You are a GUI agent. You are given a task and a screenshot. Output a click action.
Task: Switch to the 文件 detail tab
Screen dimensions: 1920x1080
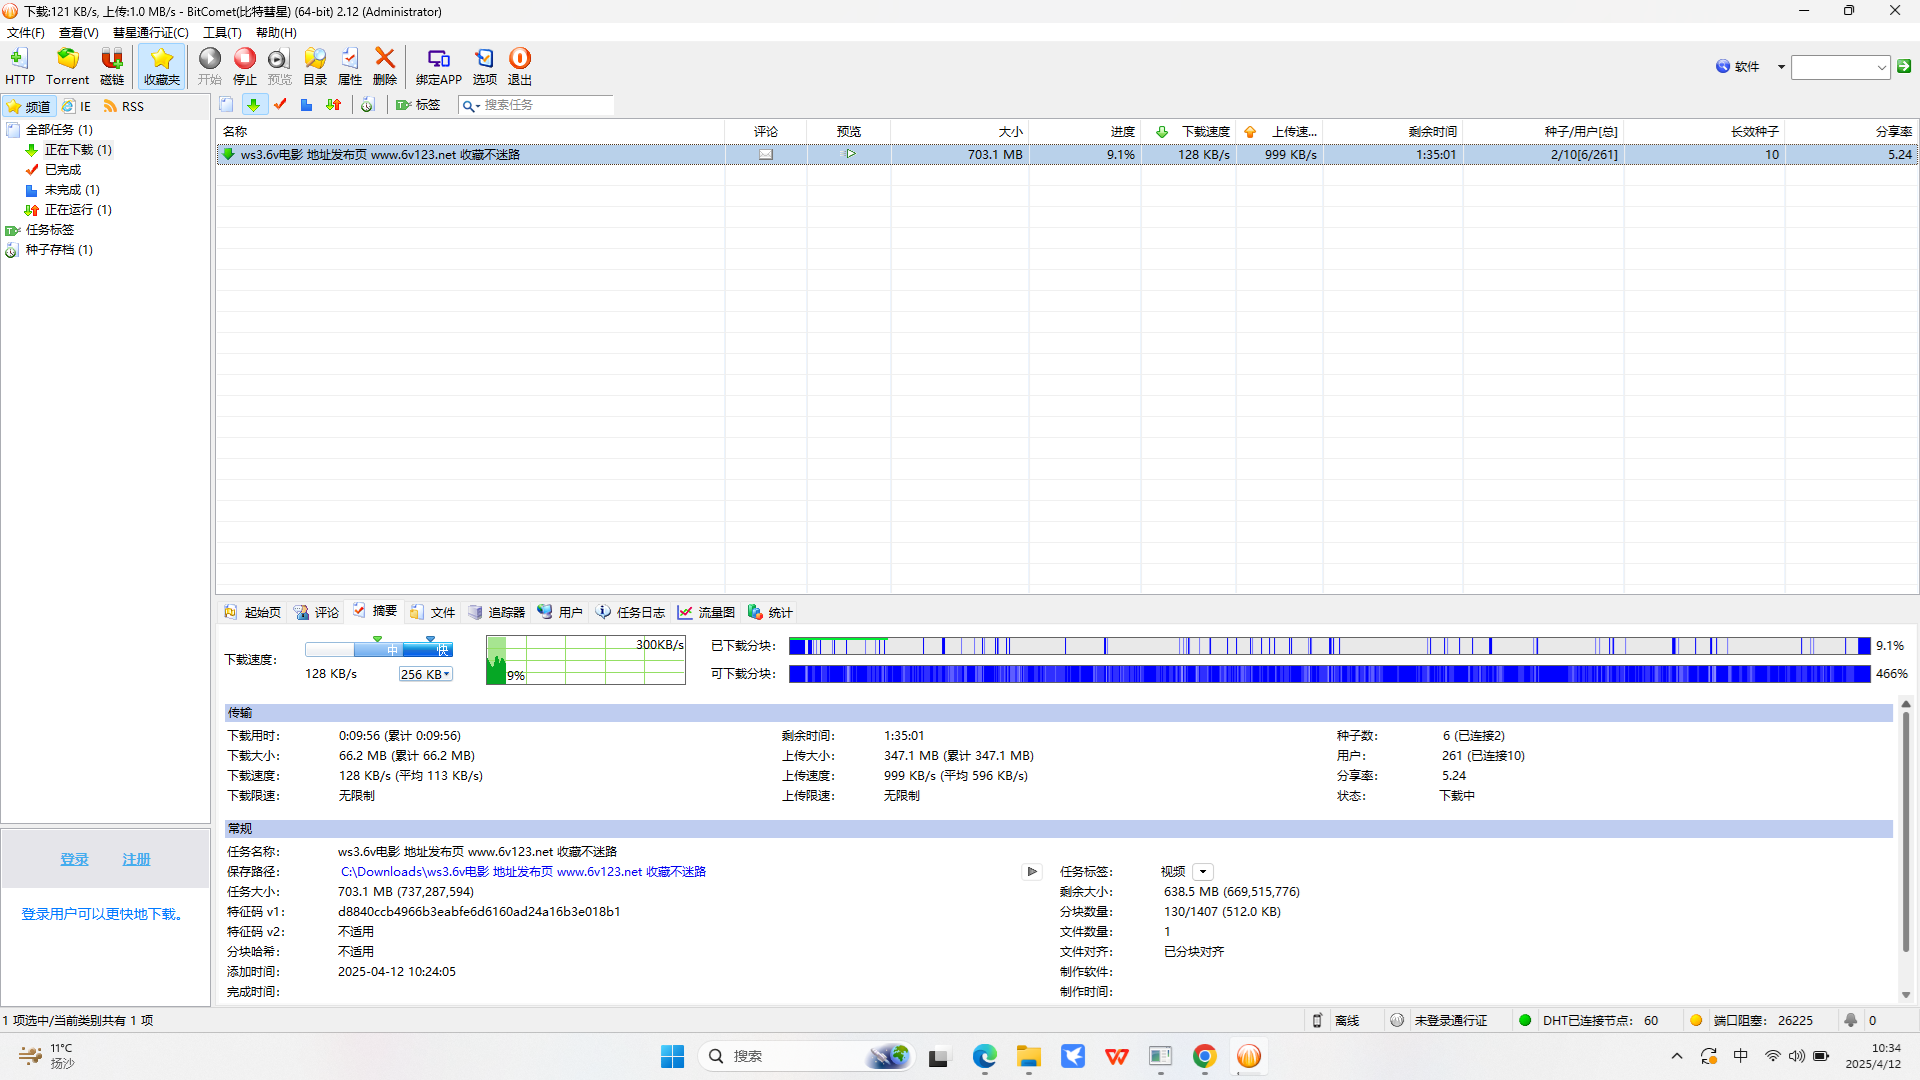[x=433, y=612]
